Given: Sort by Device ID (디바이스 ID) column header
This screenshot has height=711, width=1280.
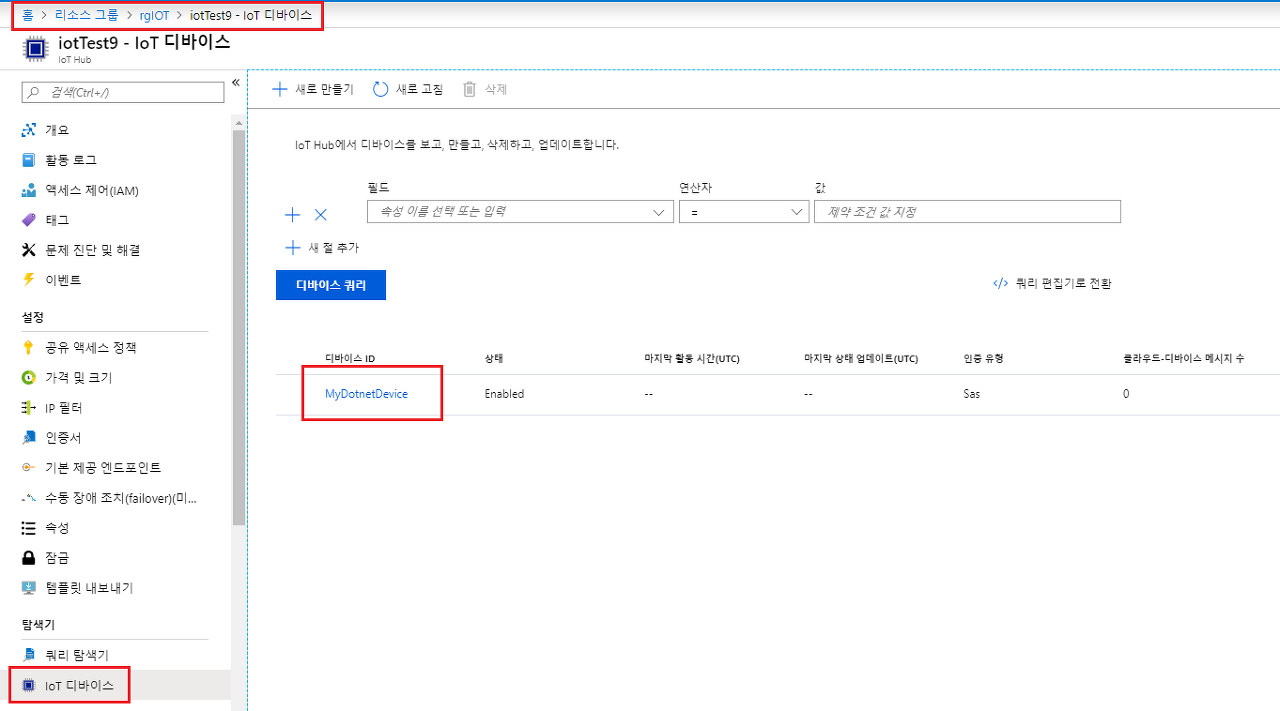Looking at the screenshot, I should tap(350, 358).
